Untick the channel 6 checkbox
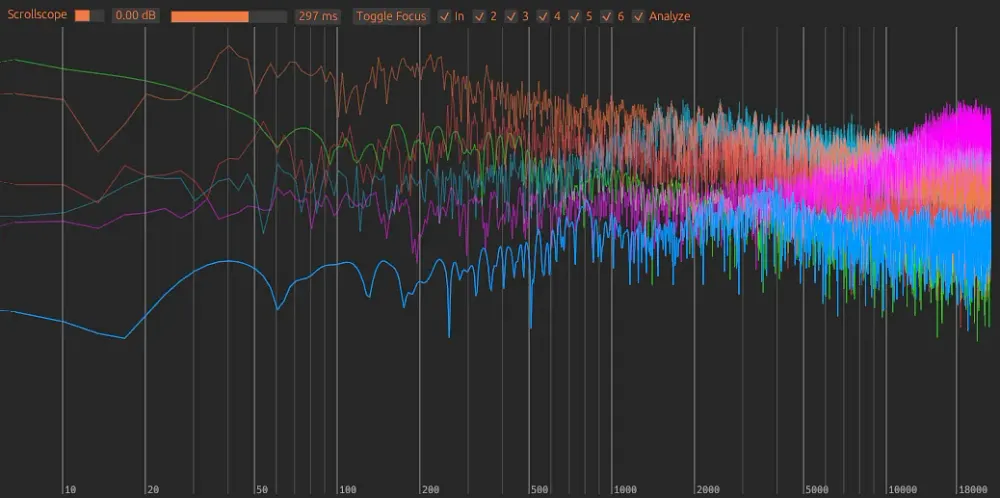 [x=607, y=16]
